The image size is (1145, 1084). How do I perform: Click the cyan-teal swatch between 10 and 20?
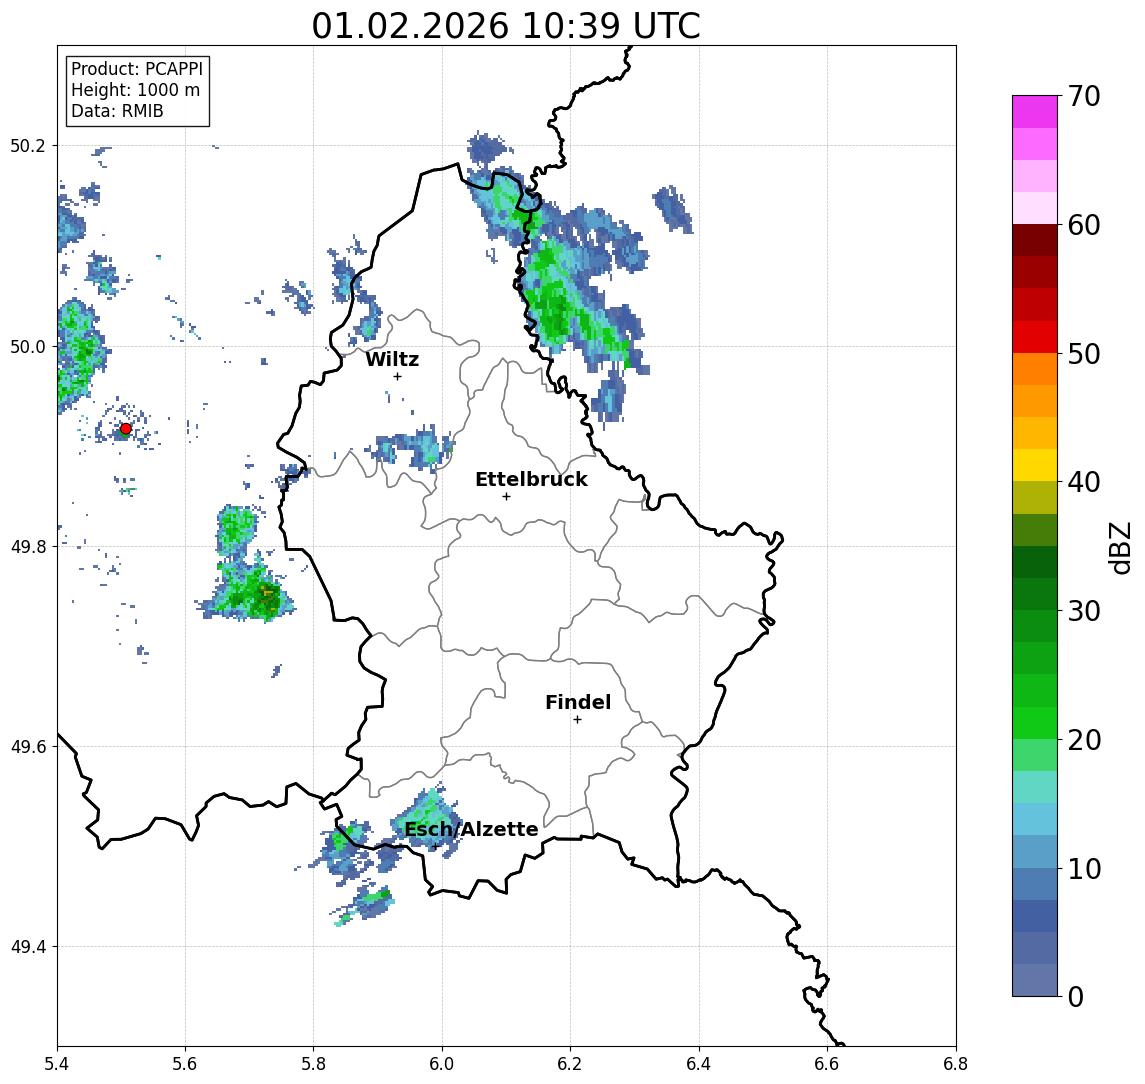pyautogui.click(x=1035, y=787)
